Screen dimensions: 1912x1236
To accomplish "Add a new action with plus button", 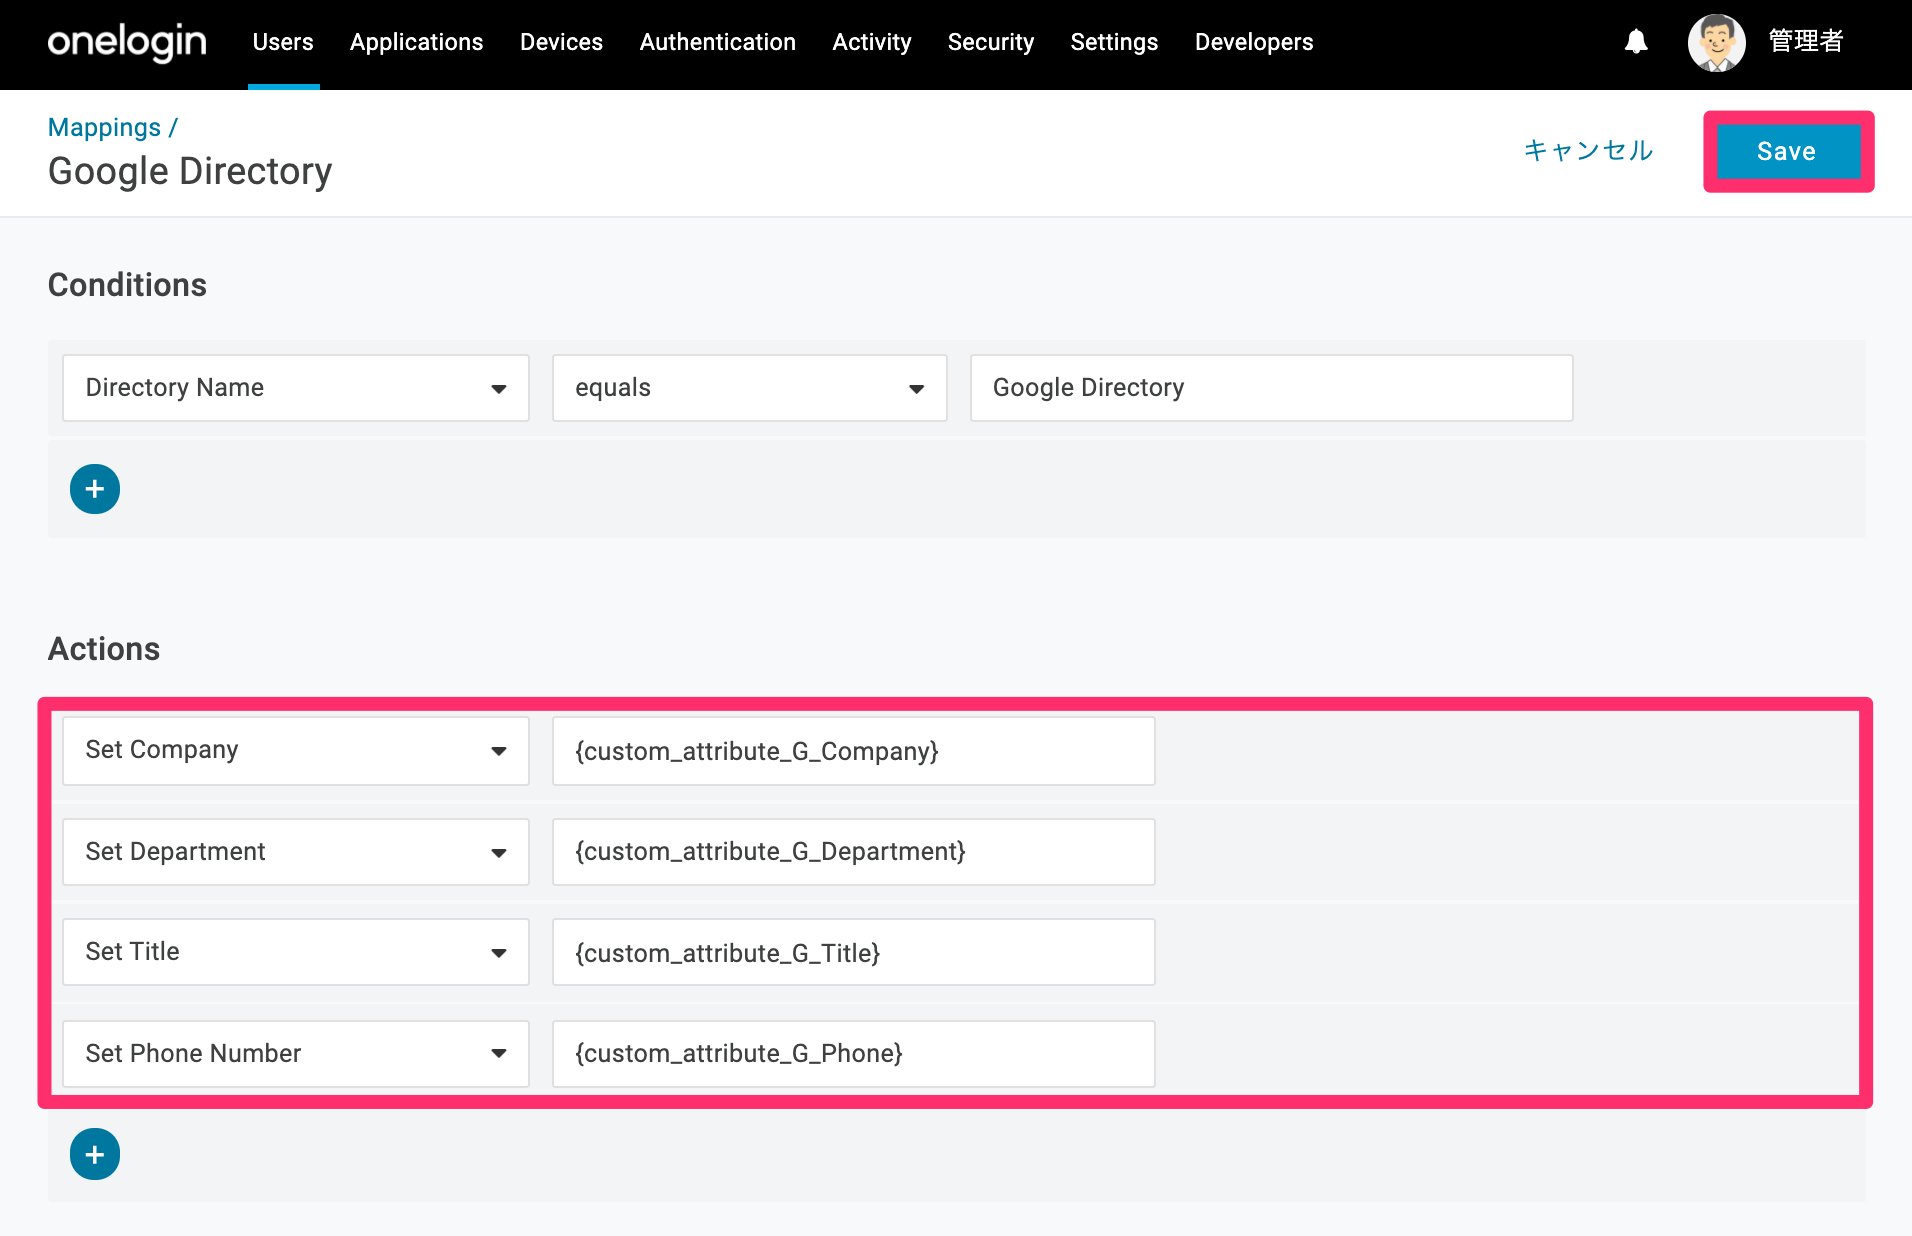I will click(x=95, y=1155).
